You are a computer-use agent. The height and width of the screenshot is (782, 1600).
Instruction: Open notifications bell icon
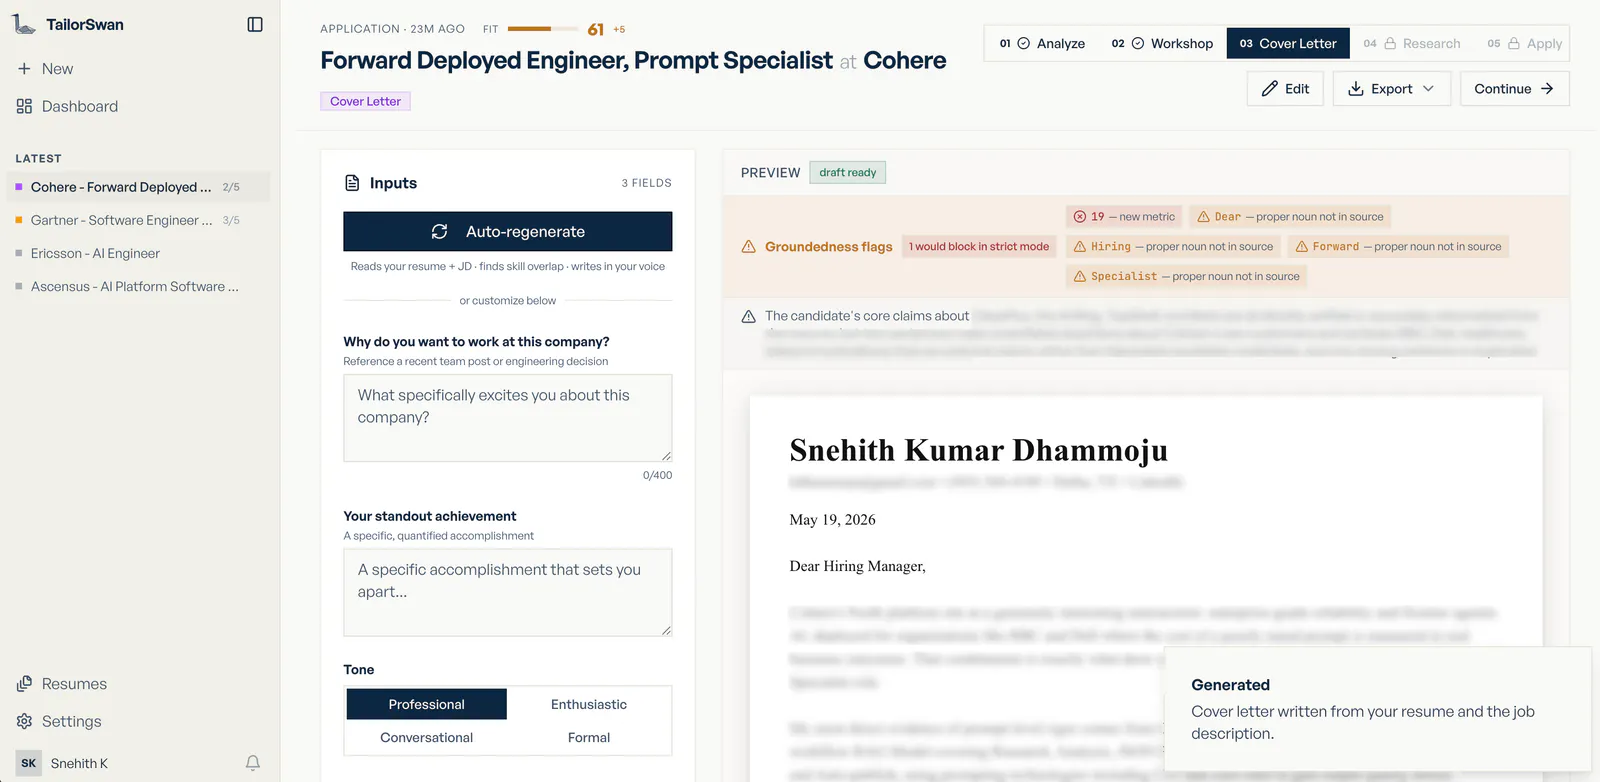[253, 763]
